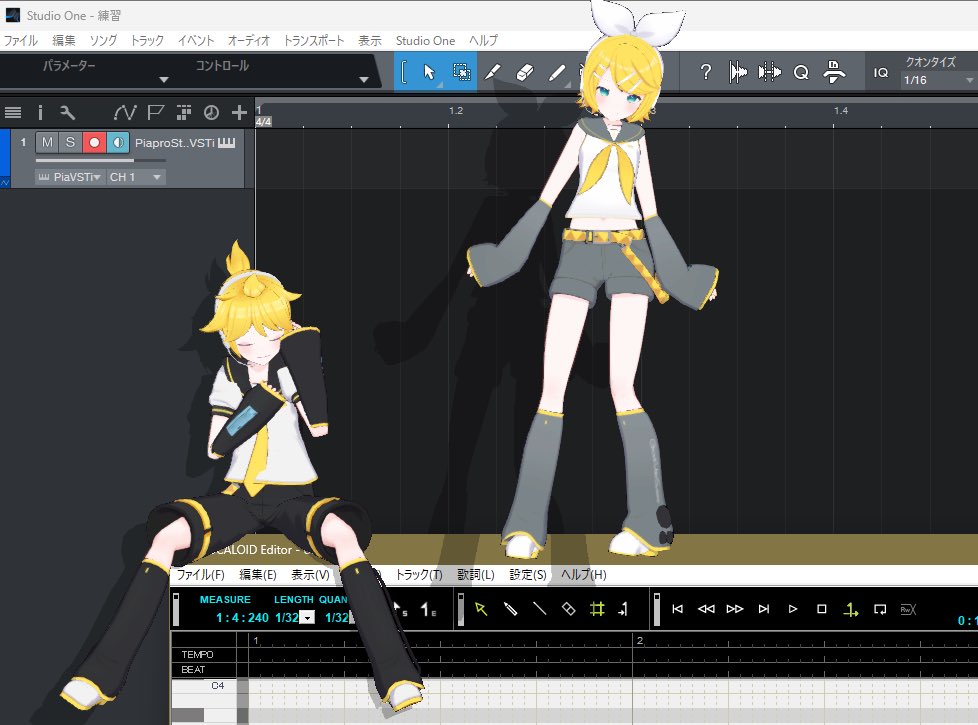978x725 pixels.
Task: Click the 4/4 time signature marker
Action: click(263, 122)
